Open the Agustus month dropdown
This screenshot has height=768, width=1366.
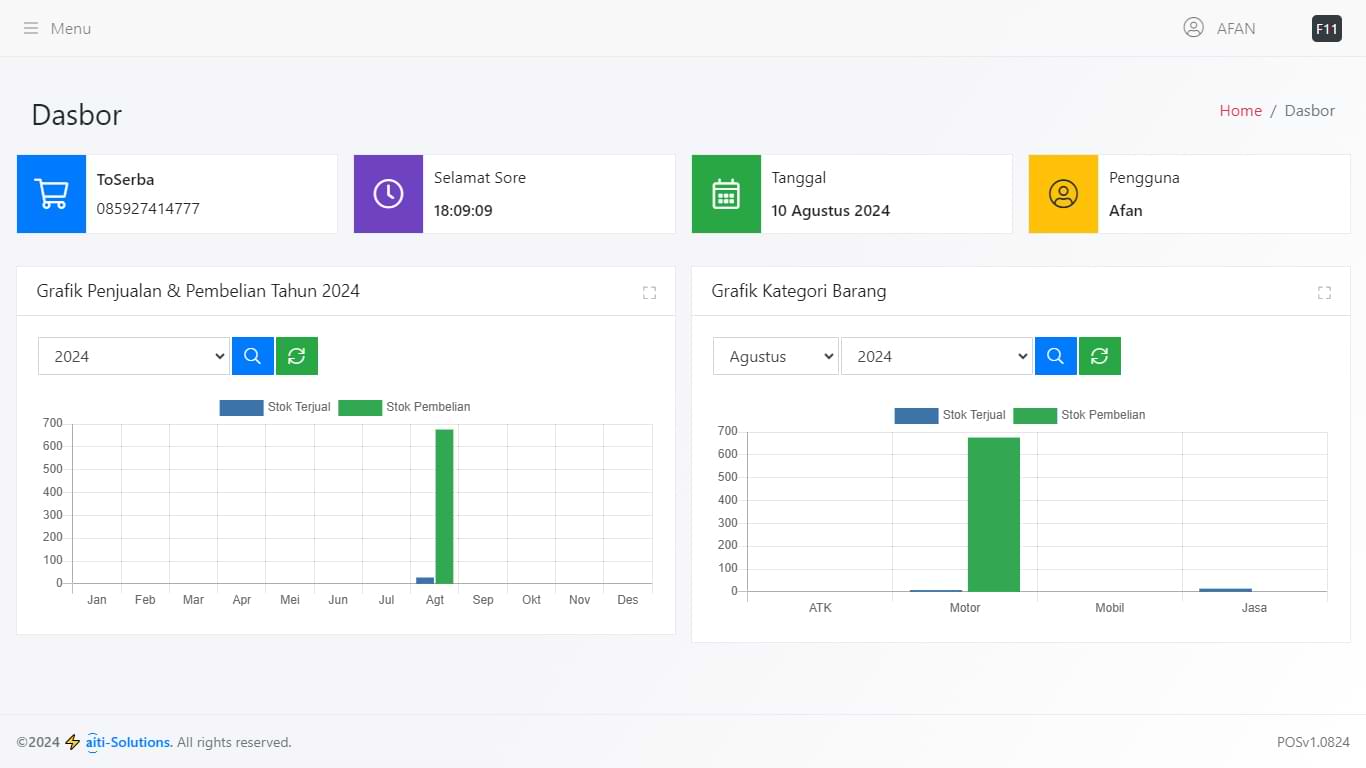click(x=775, y=356)
